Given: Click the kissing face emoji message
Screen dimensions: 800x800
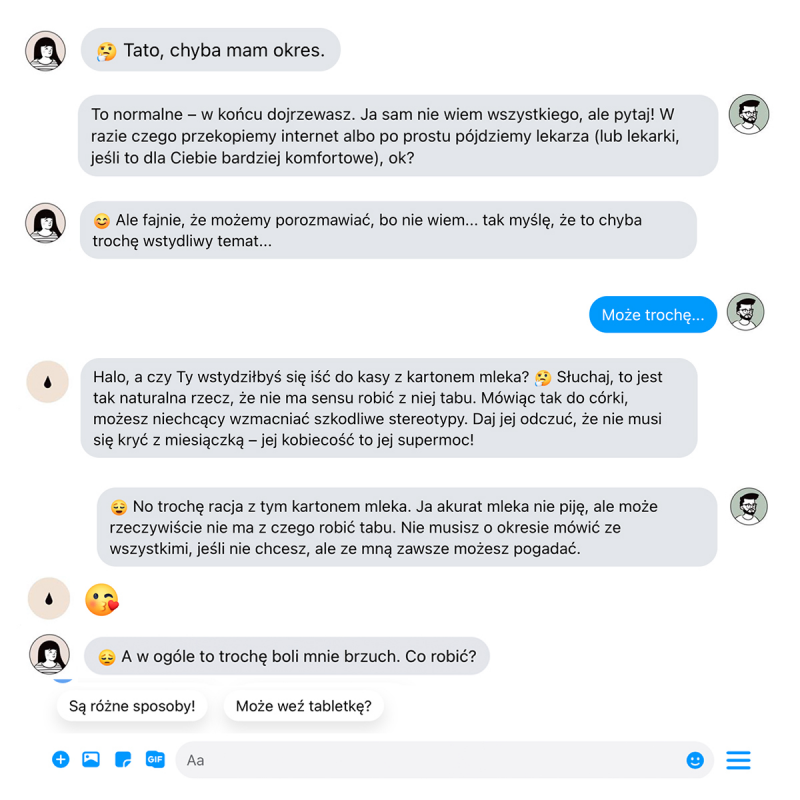Looking at the screenshot, I should (102, 599).
